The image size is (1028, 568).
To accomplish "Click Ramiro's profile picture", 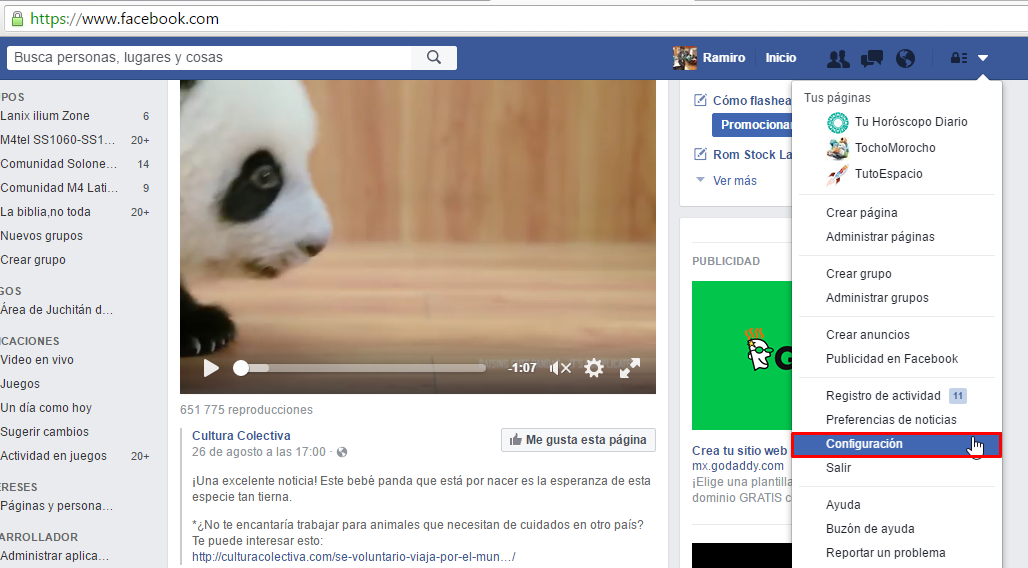I will (x=684, y=58).
